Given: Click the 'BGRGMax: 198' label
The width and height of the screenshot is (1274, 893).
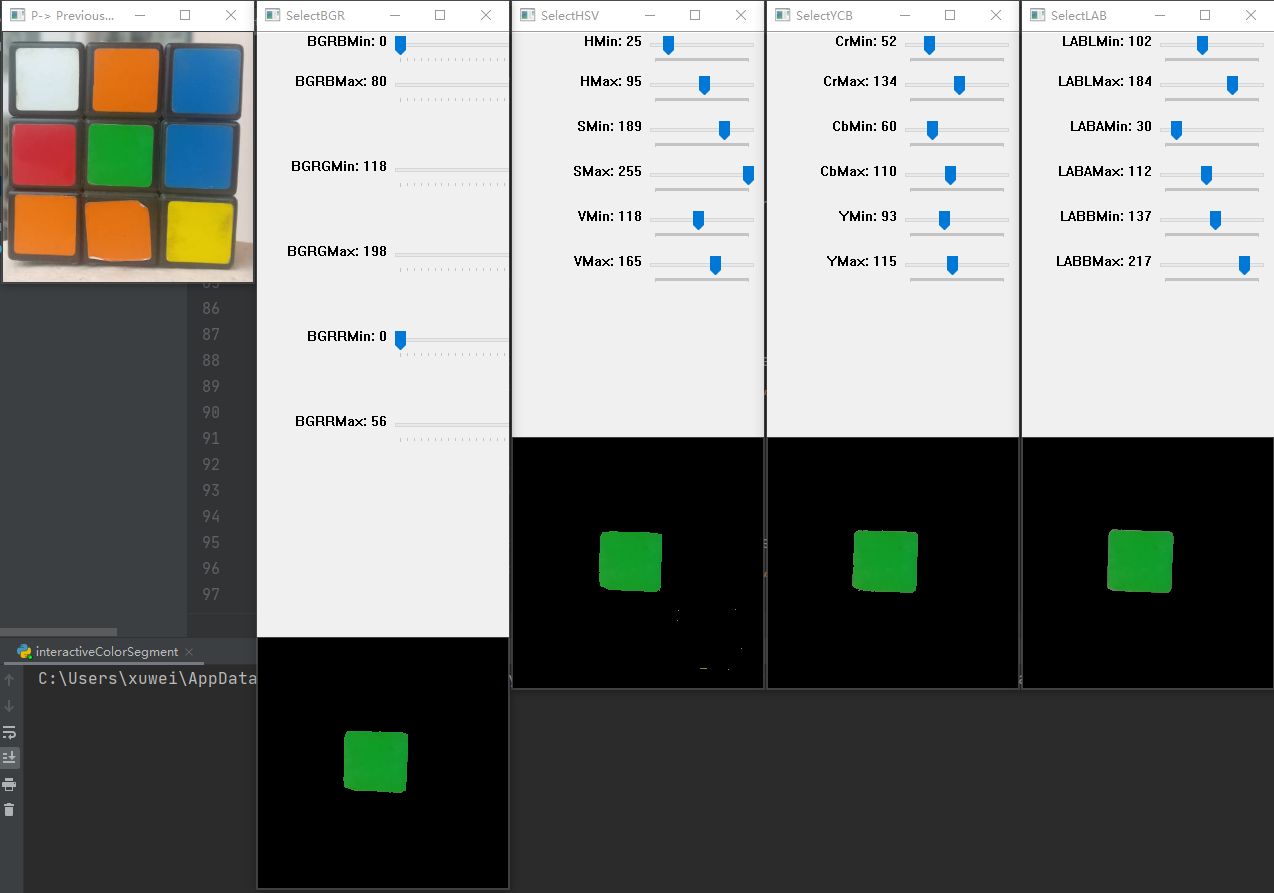Looking at the screenshot, I should [x=337, y=251].
